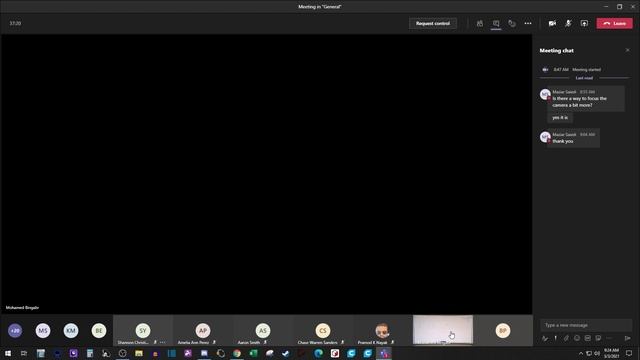Select the SY participant tile
The height and width of the screenshot is (360, 640).
coord(143,330)
